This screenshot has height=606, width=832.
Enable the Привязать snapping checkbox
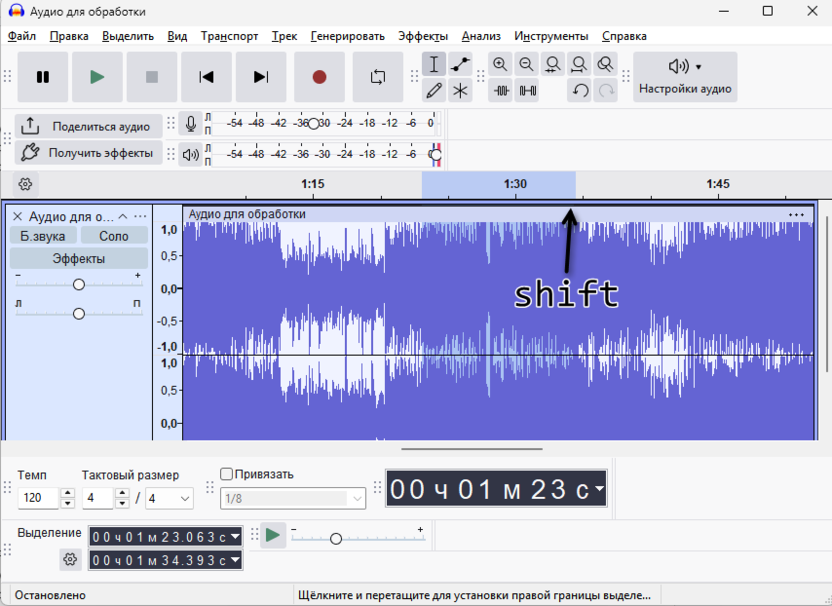(x=226, y=474)
